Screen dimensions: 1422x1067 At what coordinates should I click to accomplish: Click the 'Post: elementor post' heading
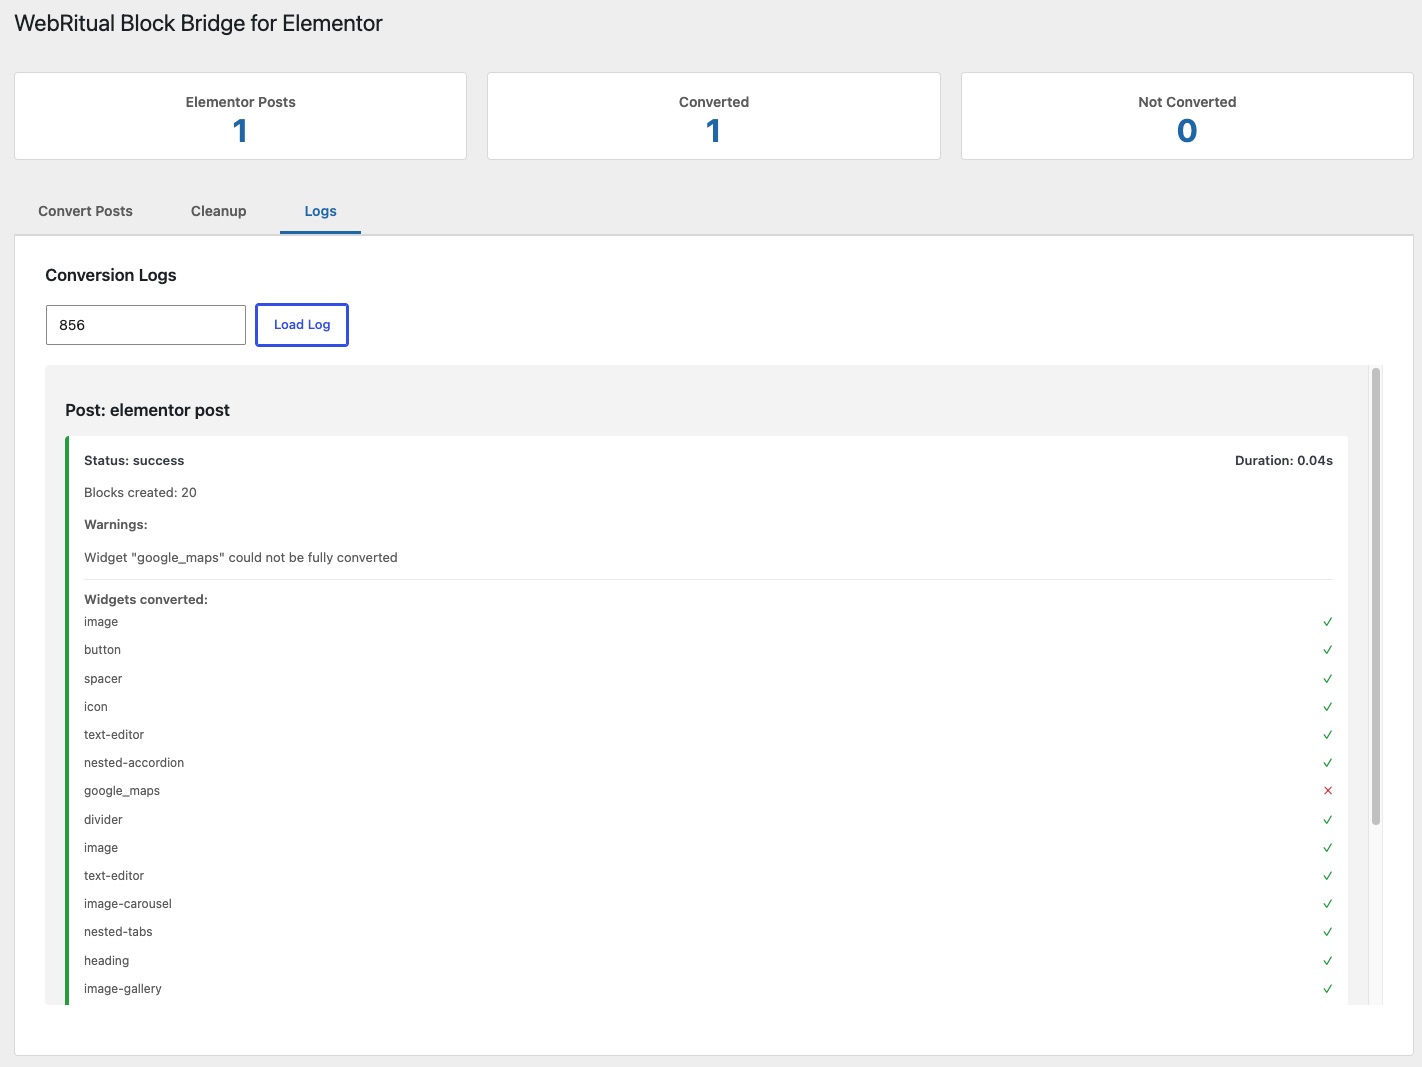[148, 410]
